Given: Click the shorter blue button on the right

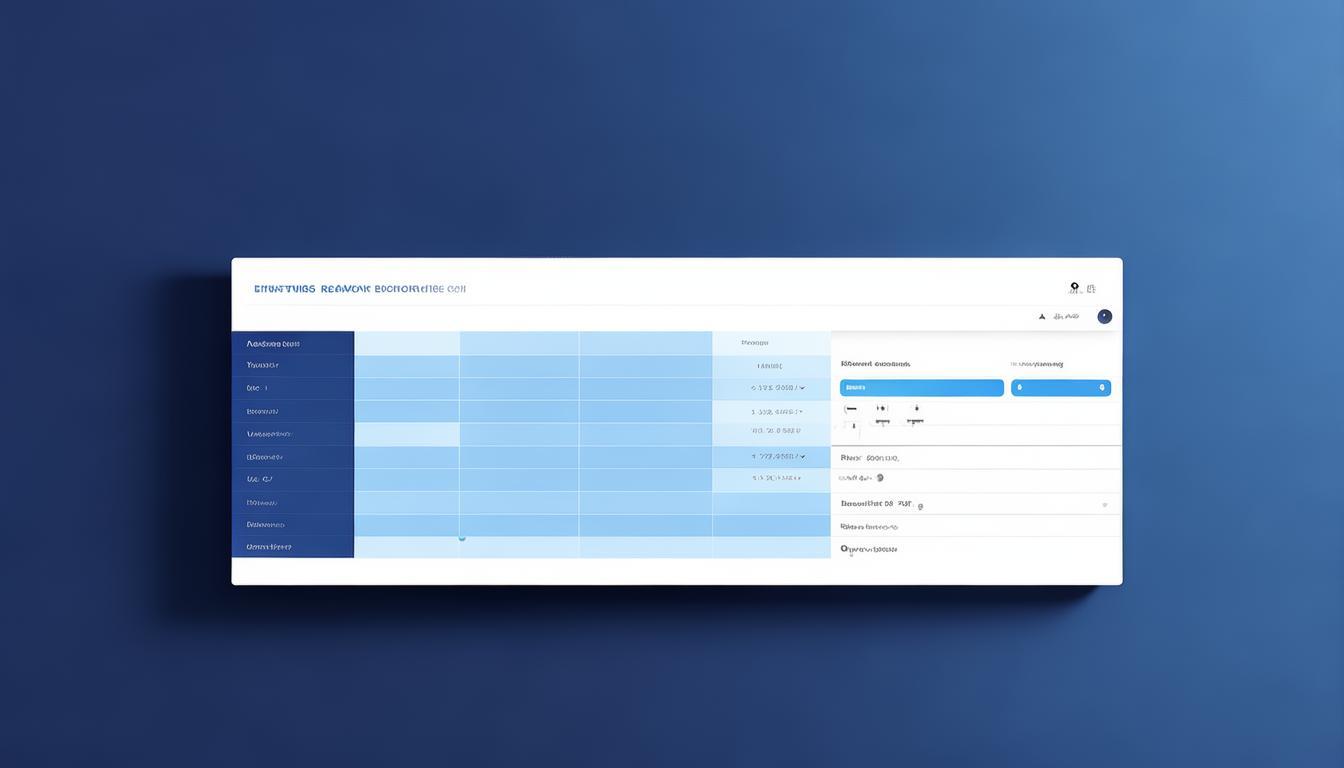Looking at the screenshot, I should point(1060,388).
